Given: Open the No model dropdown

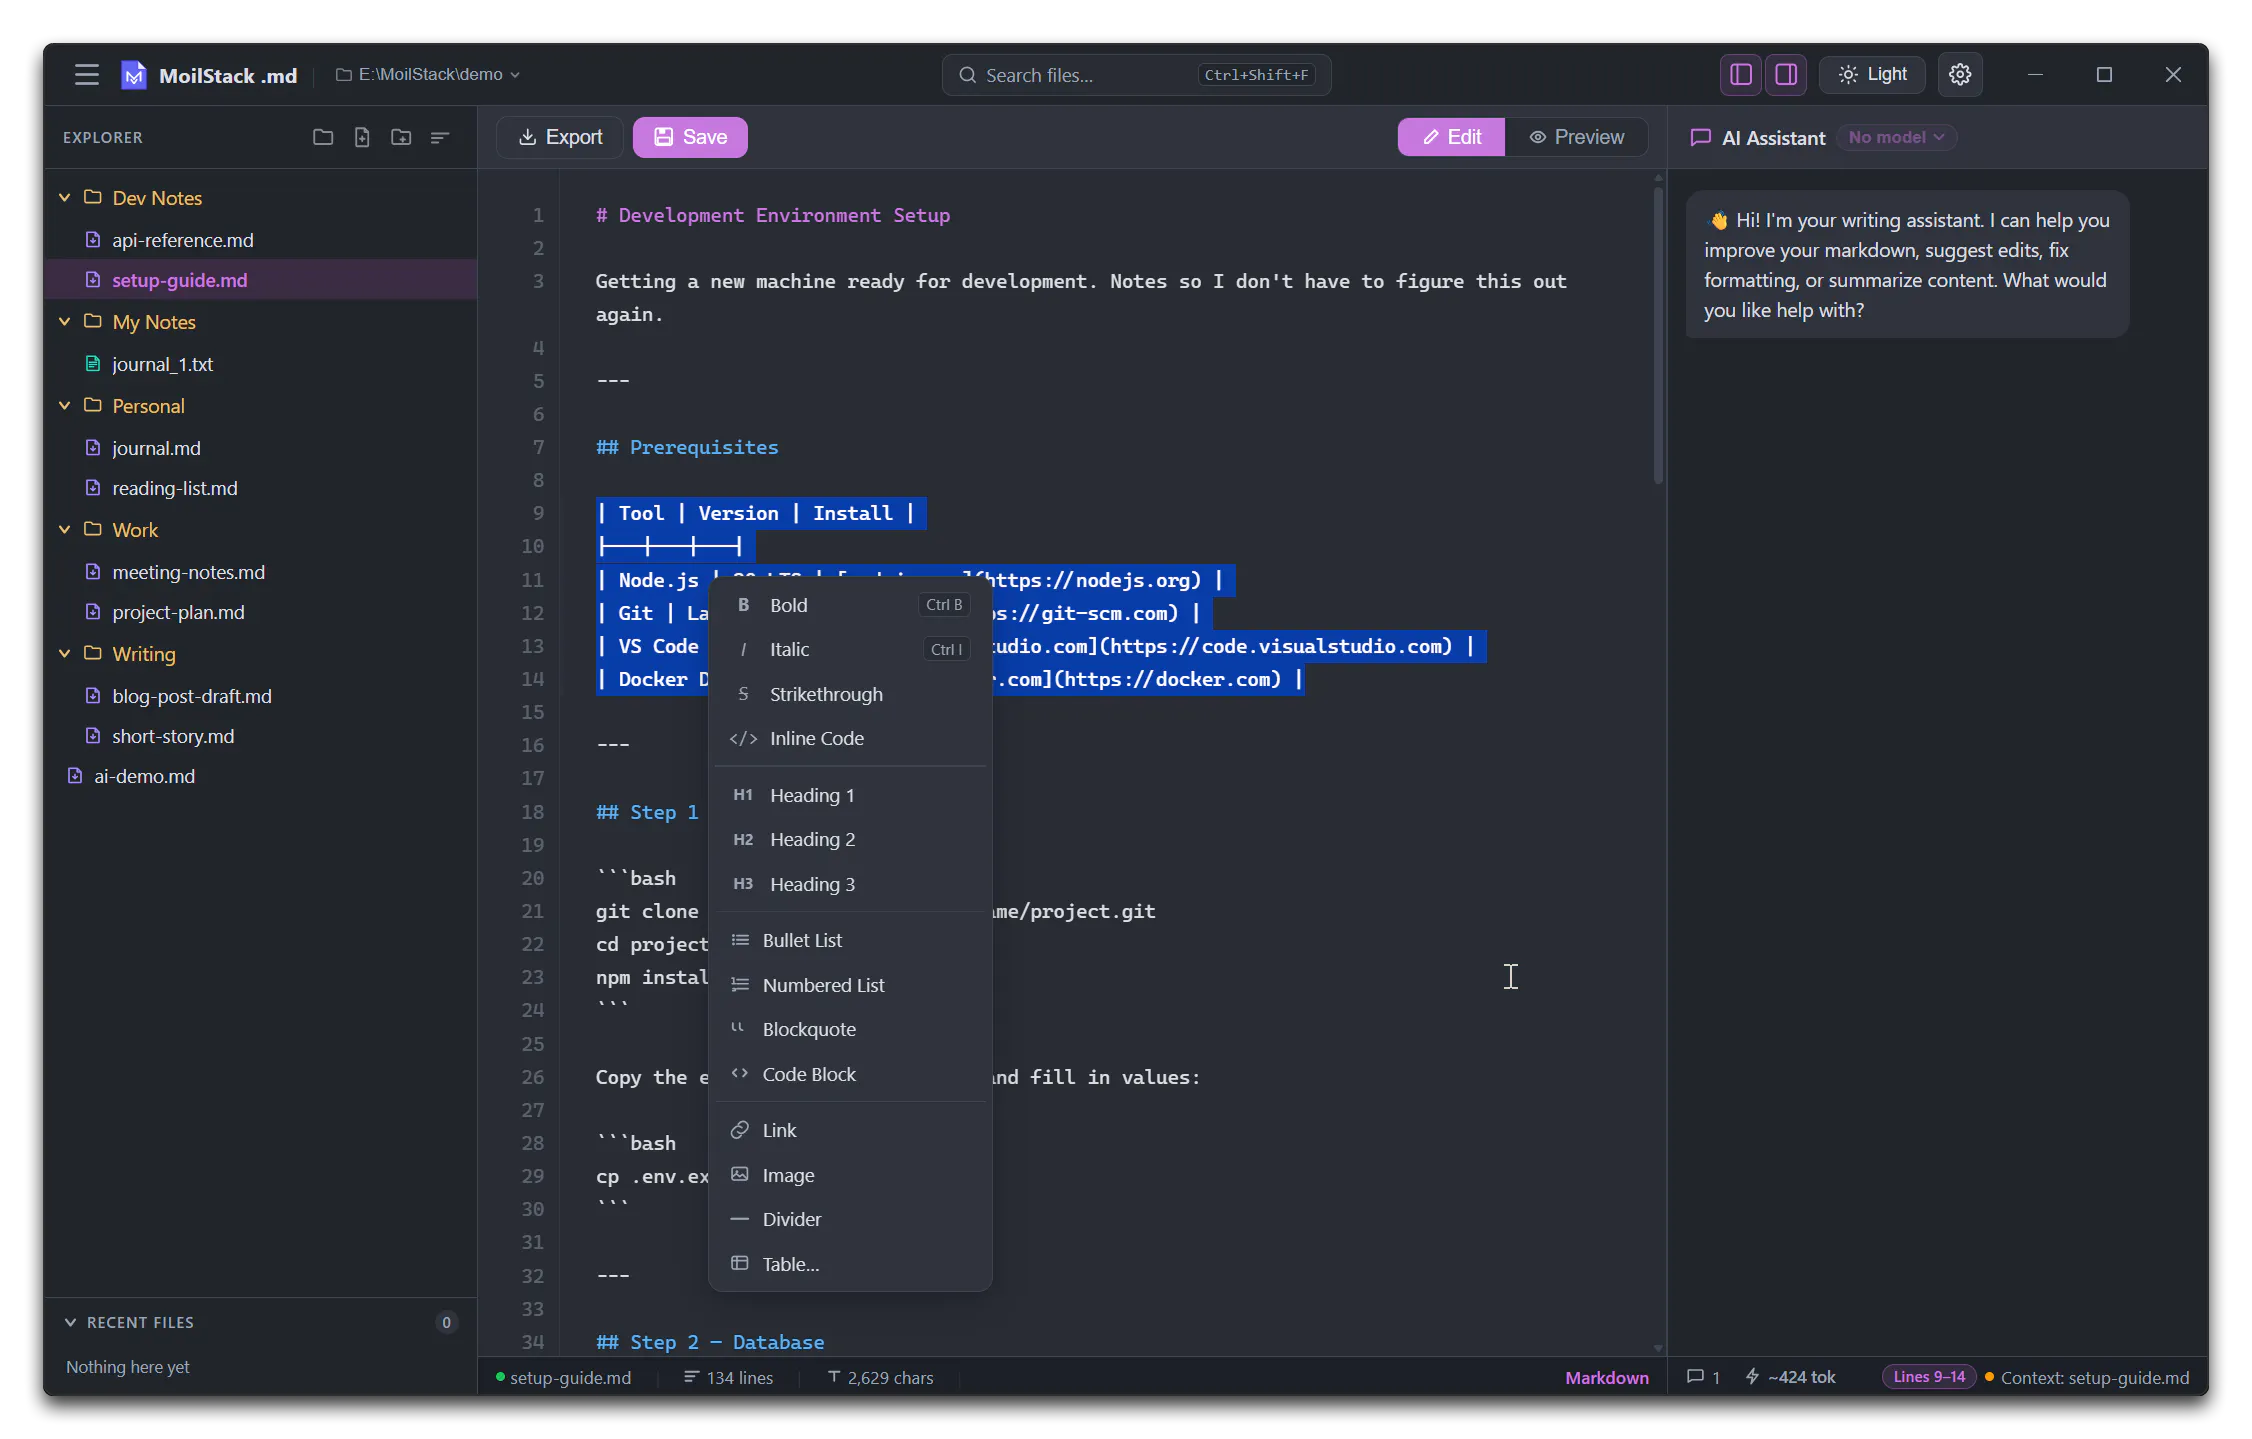Looking at the screenshot, I should point(1896,137).
